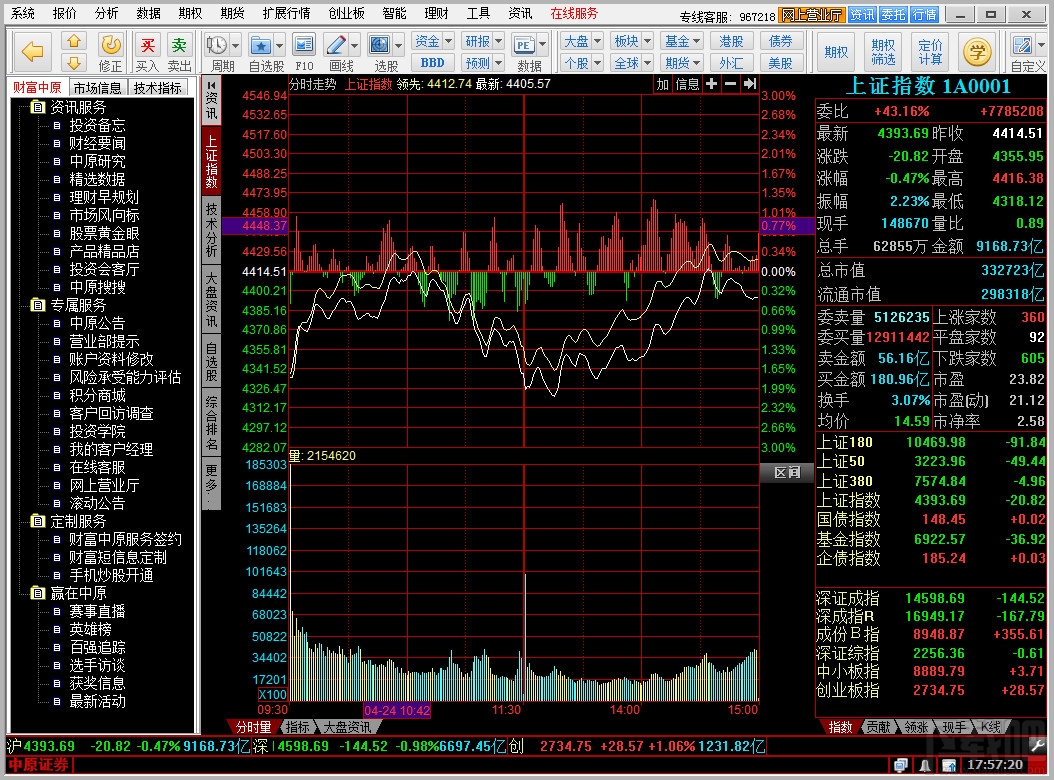This screenshot has height=780, width=1054.
Task: Click the down arrow page icon
Action: (x=74, y=63)
